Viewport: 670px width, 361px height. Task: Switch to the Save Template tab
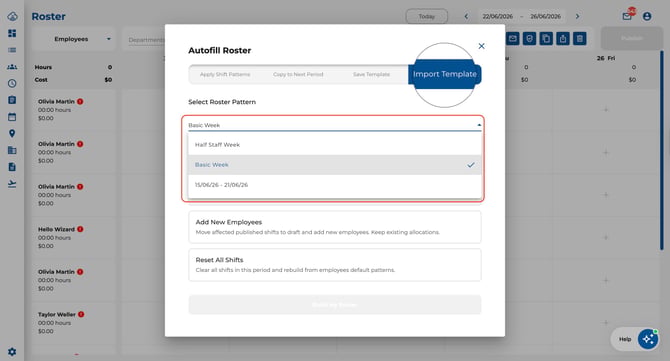coord(371,74)
